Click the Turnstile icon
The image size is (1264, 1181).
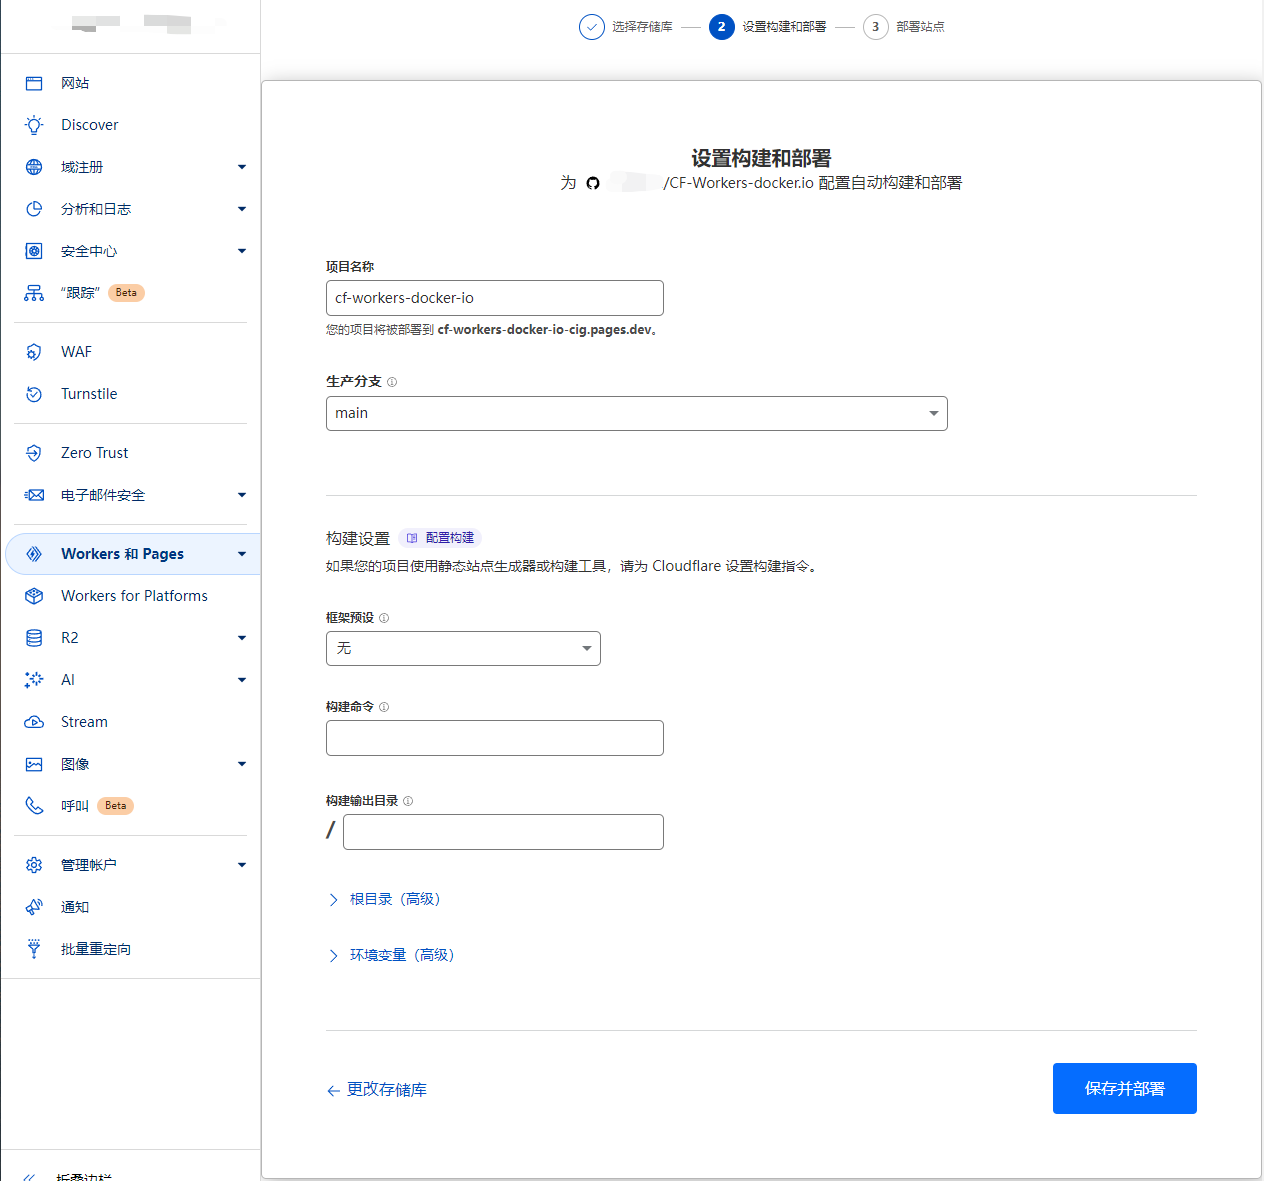pos(34,394)
